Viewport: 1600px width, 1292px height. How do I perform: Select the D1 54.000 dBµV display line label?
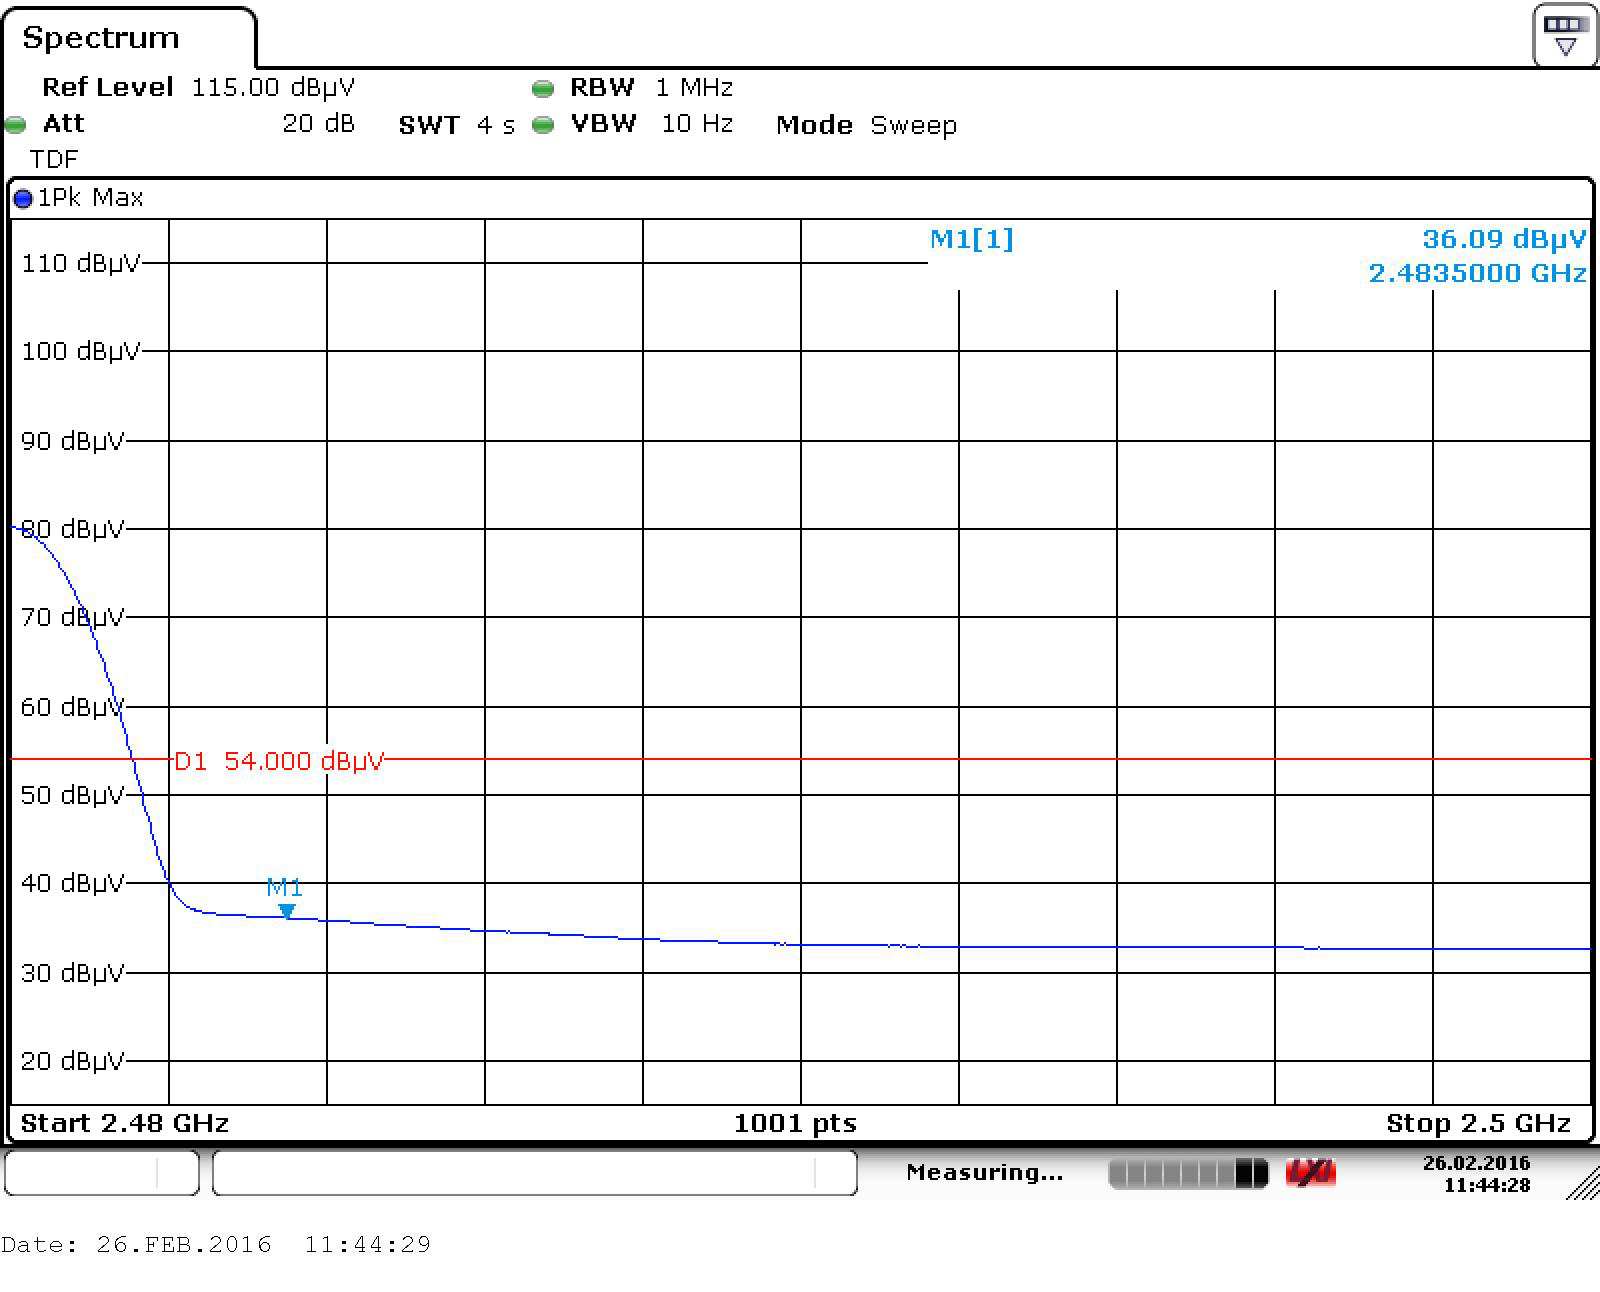click(279, 761)
